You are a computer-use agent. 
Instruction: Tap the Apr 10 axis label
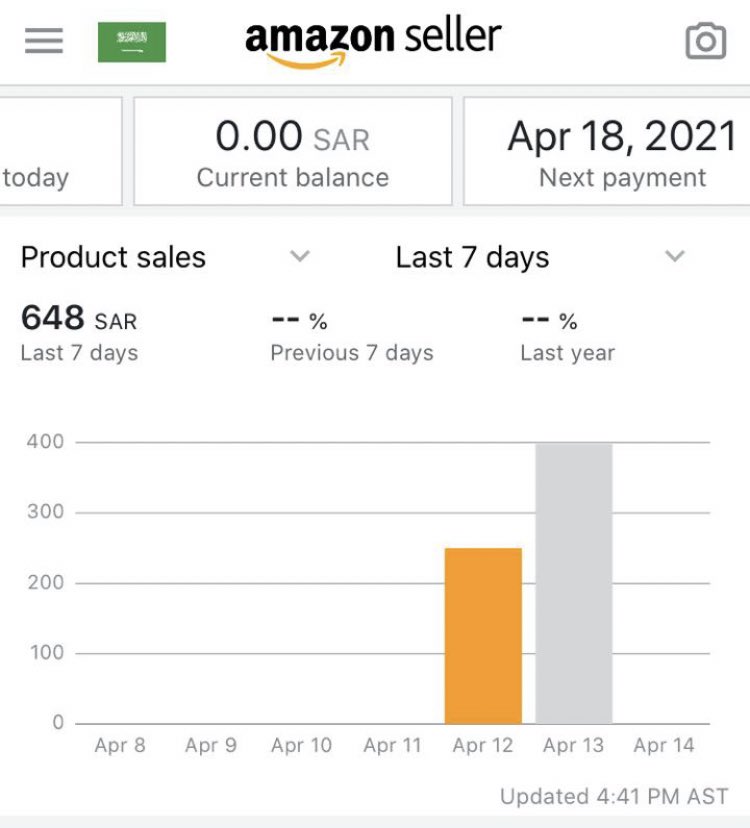click(301, 745)
